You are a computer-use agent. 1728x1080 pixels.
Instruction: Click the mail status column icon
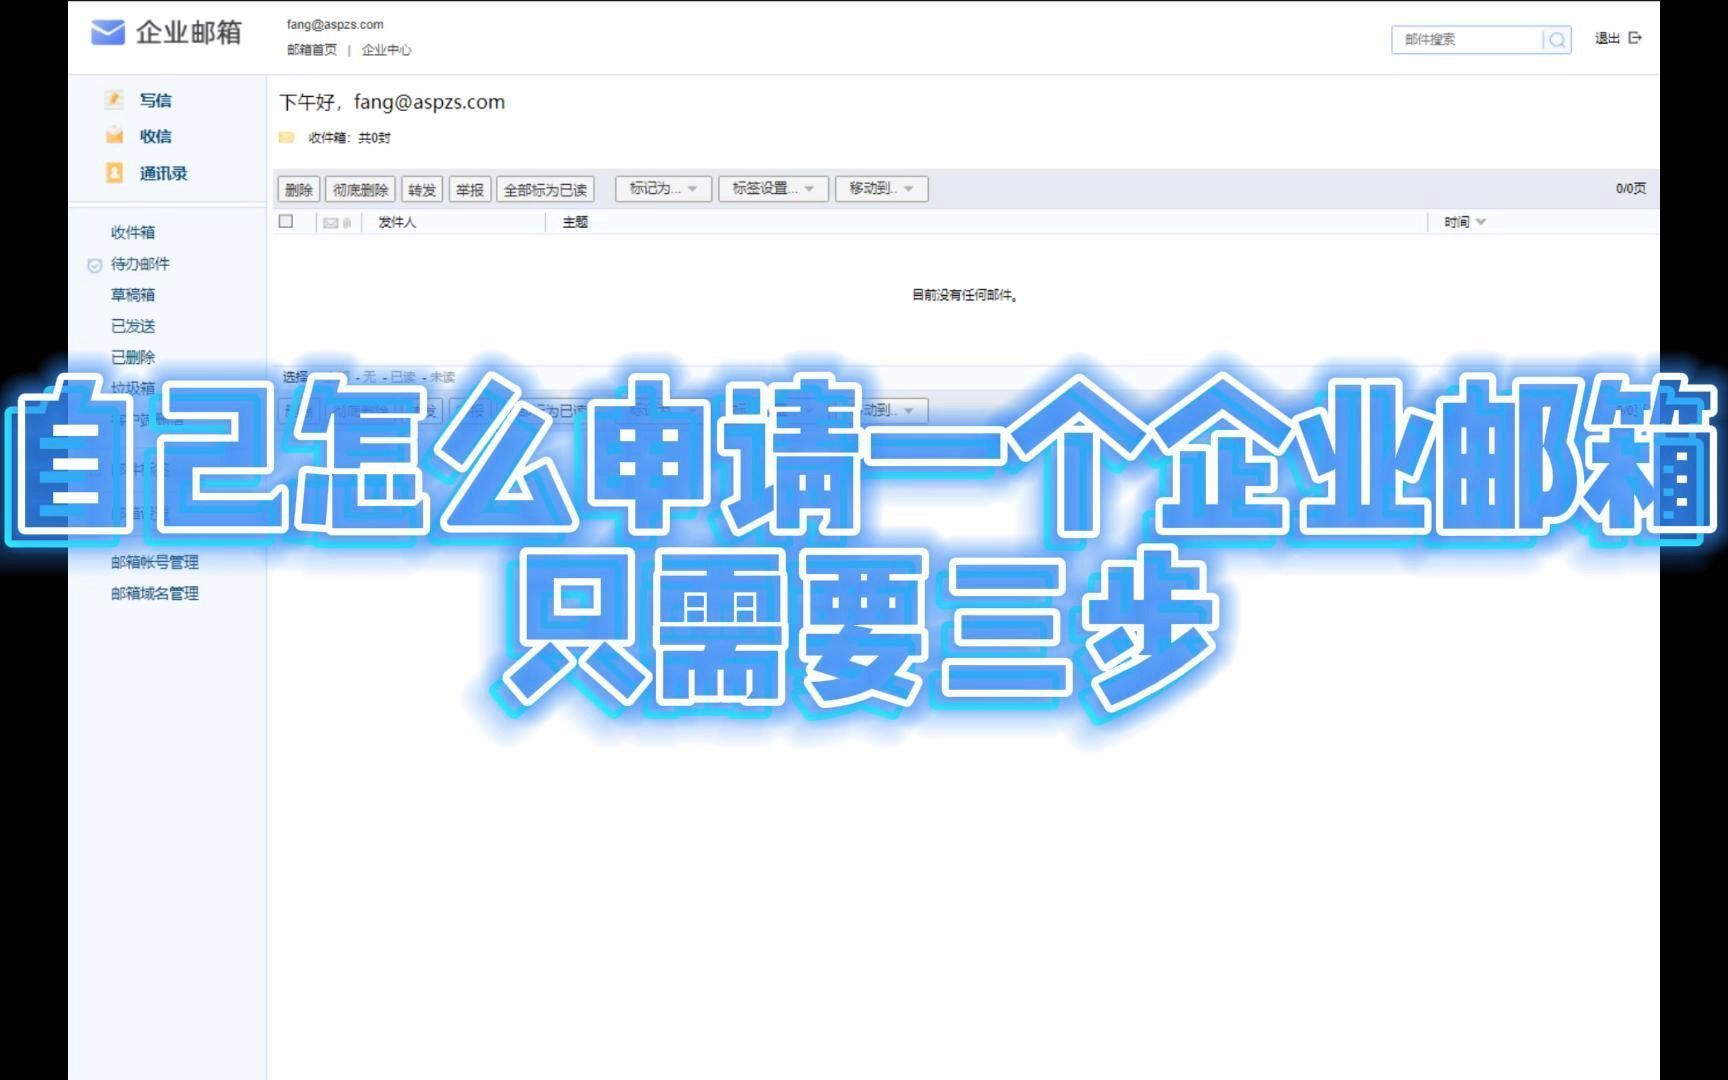click(331, 223)
